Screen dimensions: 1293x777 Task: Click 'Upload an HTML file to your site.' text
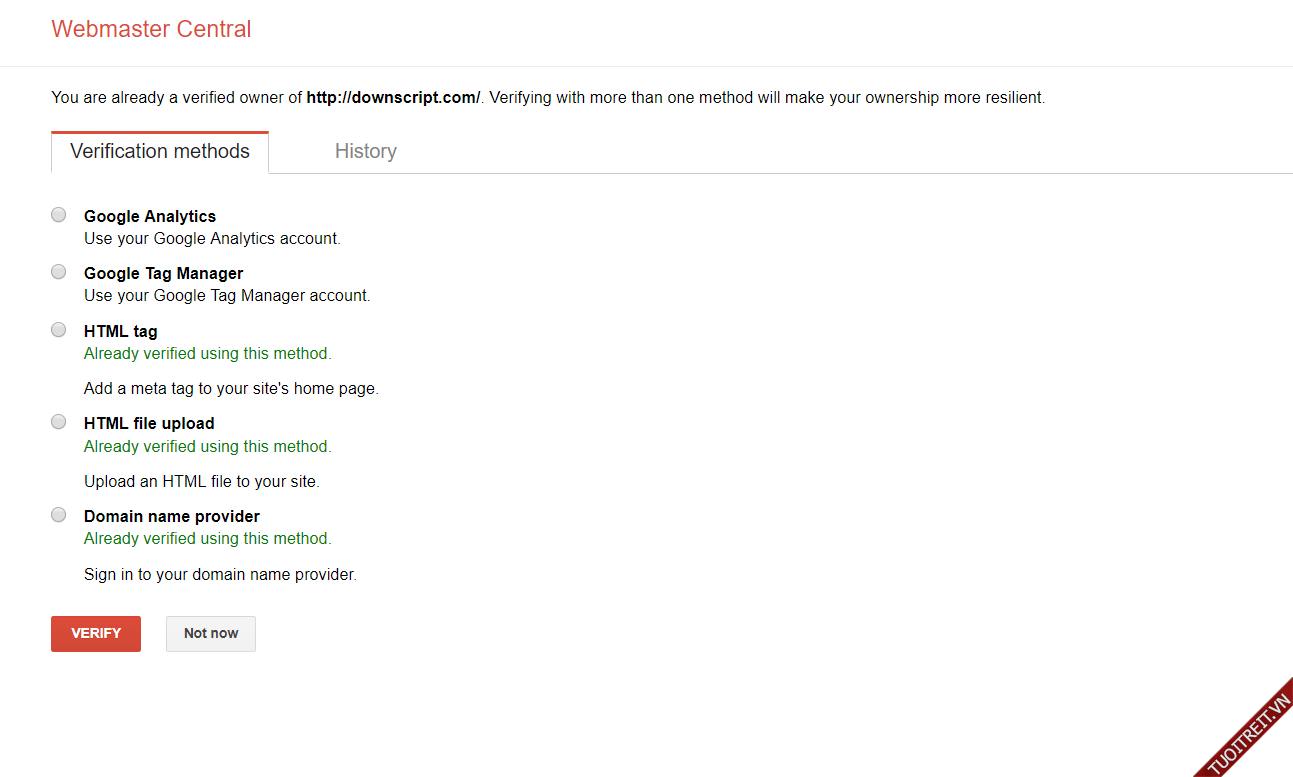[202, 482]
